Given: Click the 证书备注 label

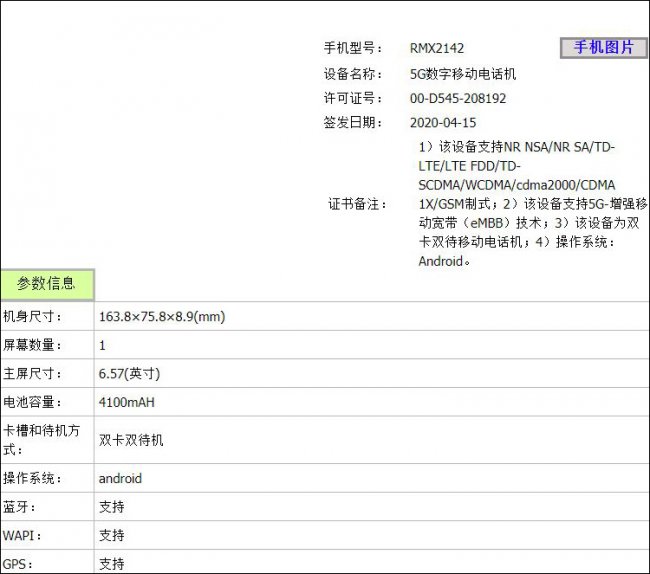Looking at the screenshot, I should click(x=357, y=204).
